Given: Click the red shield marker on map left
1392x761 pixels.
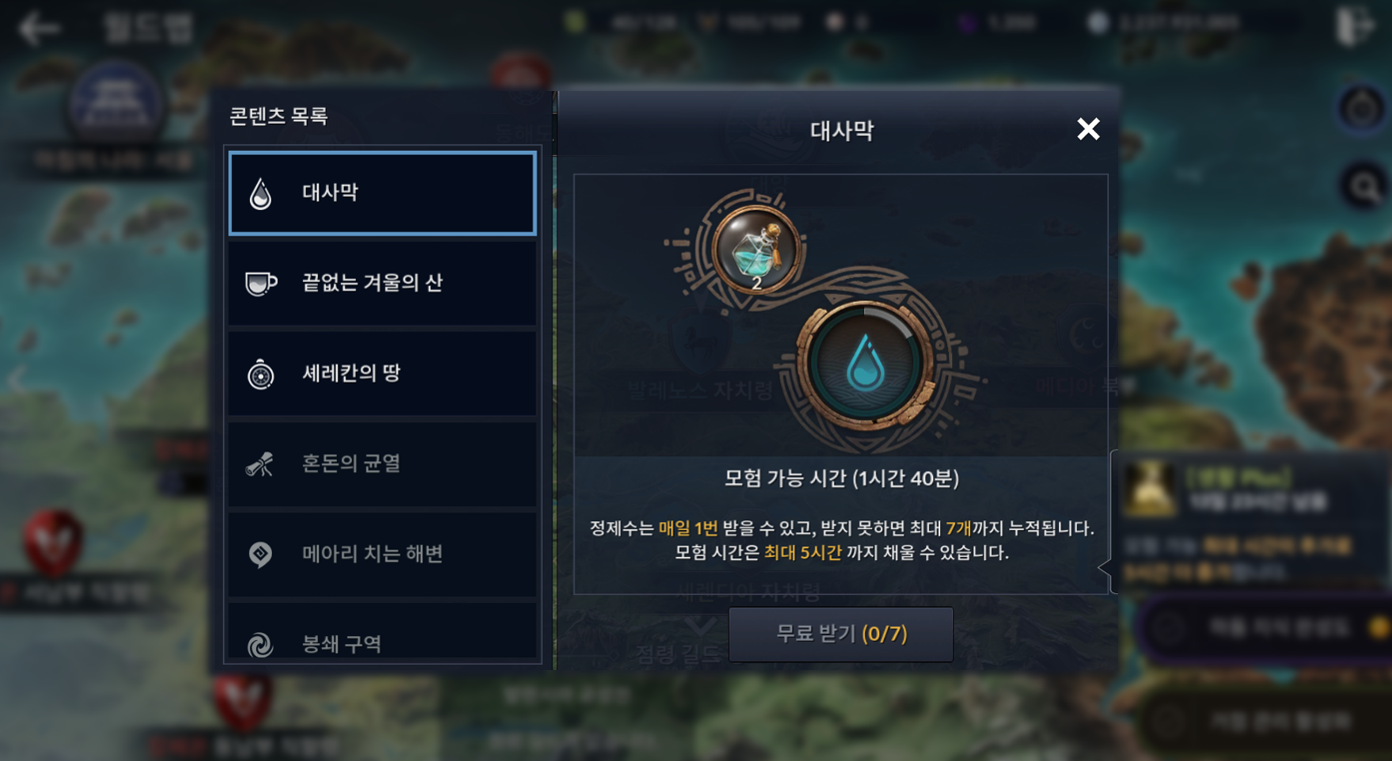Looking at the screenshot, I should click(53, 543).
